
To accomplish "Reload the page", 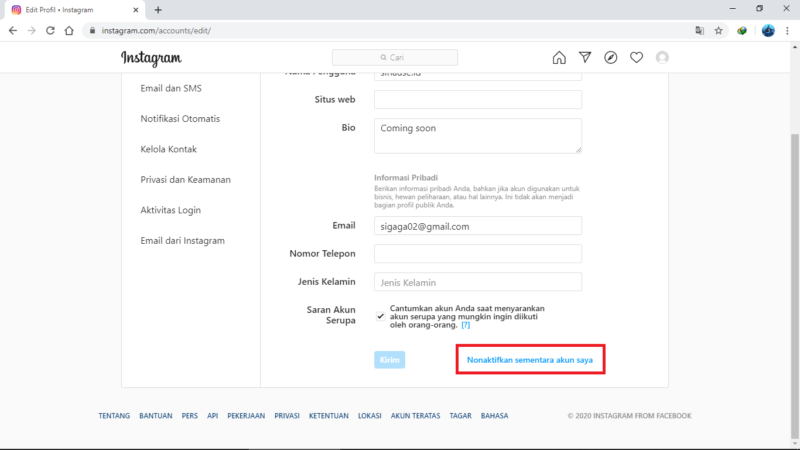I will click(50, 31).
